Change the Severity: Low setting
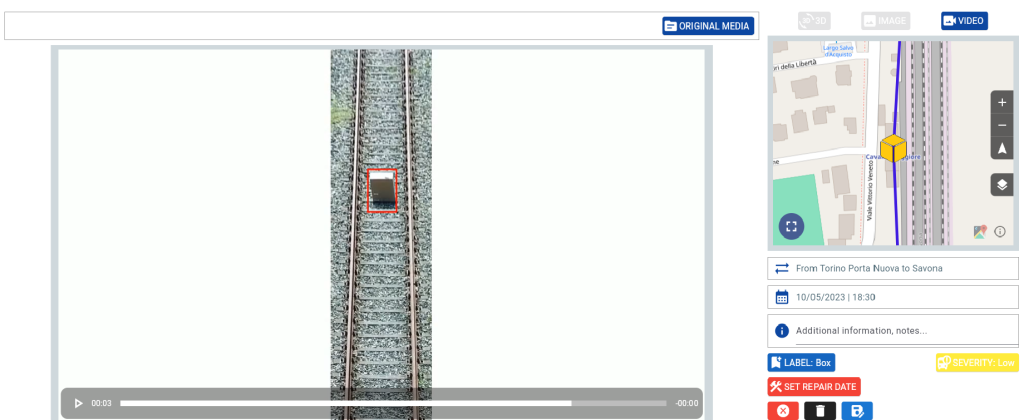1024x420 pixels. point(977,362)
